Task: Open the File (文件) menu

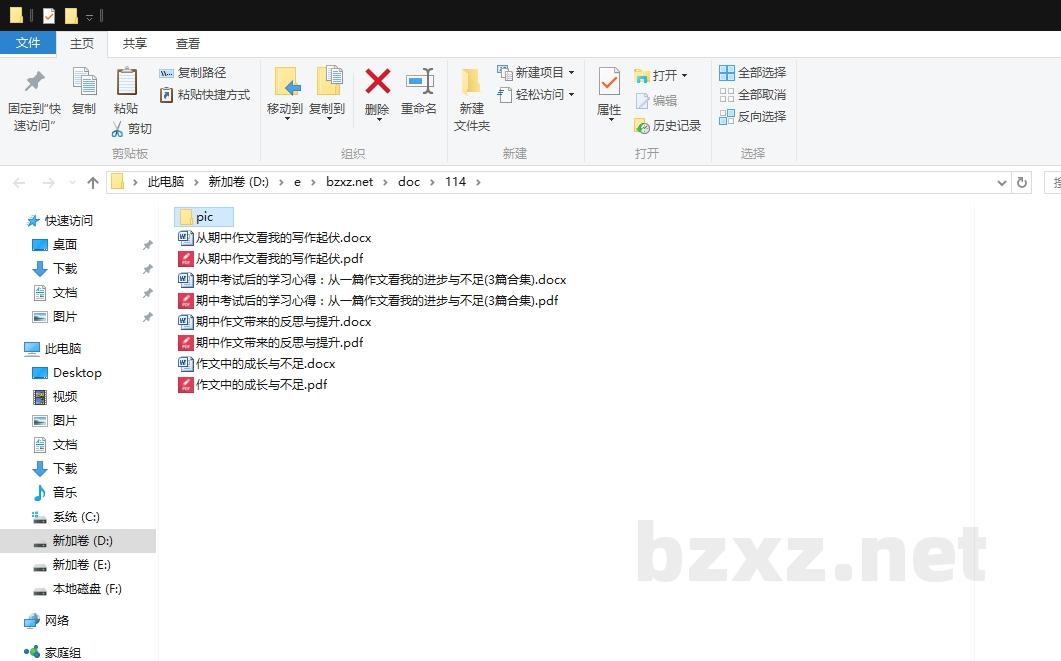Action: click(x=28, y=44)
